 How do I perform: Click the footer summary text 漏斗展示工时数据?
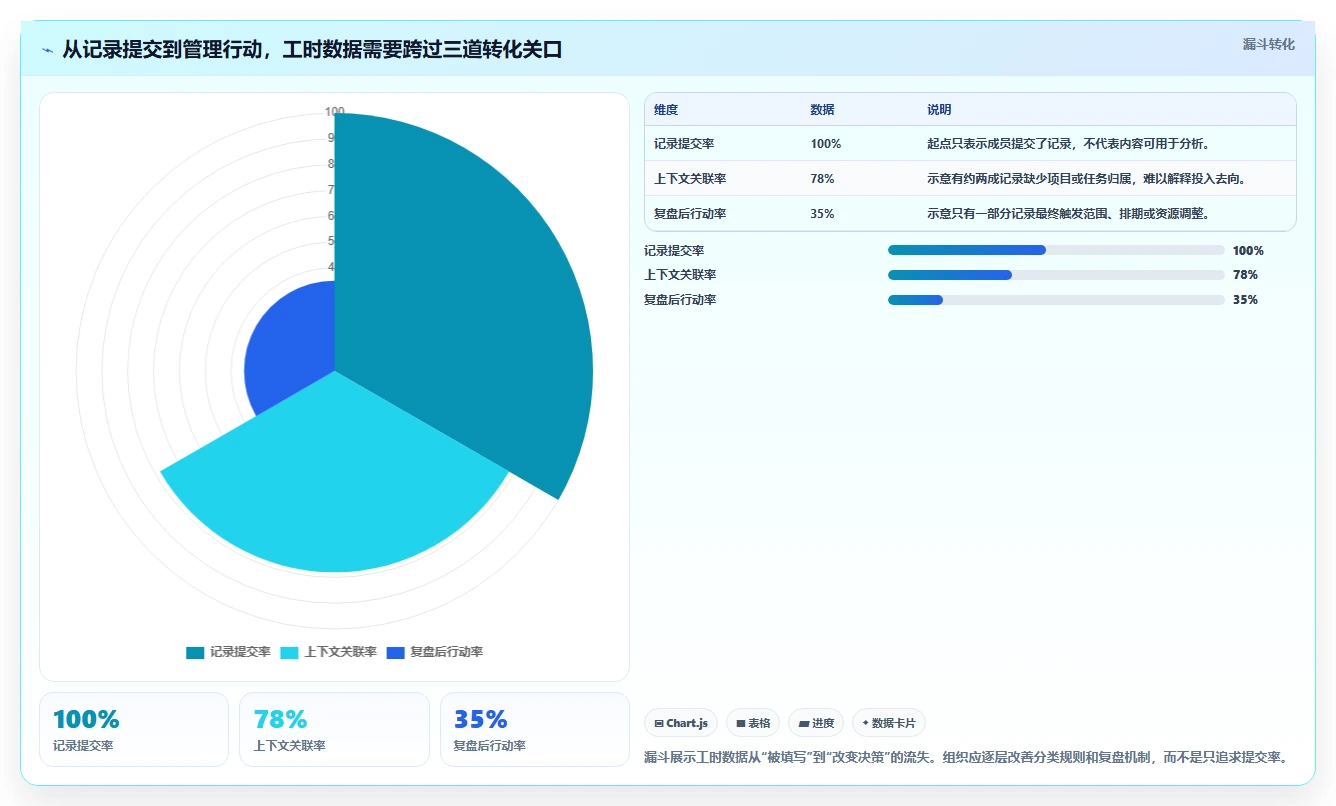coord(965,757)
